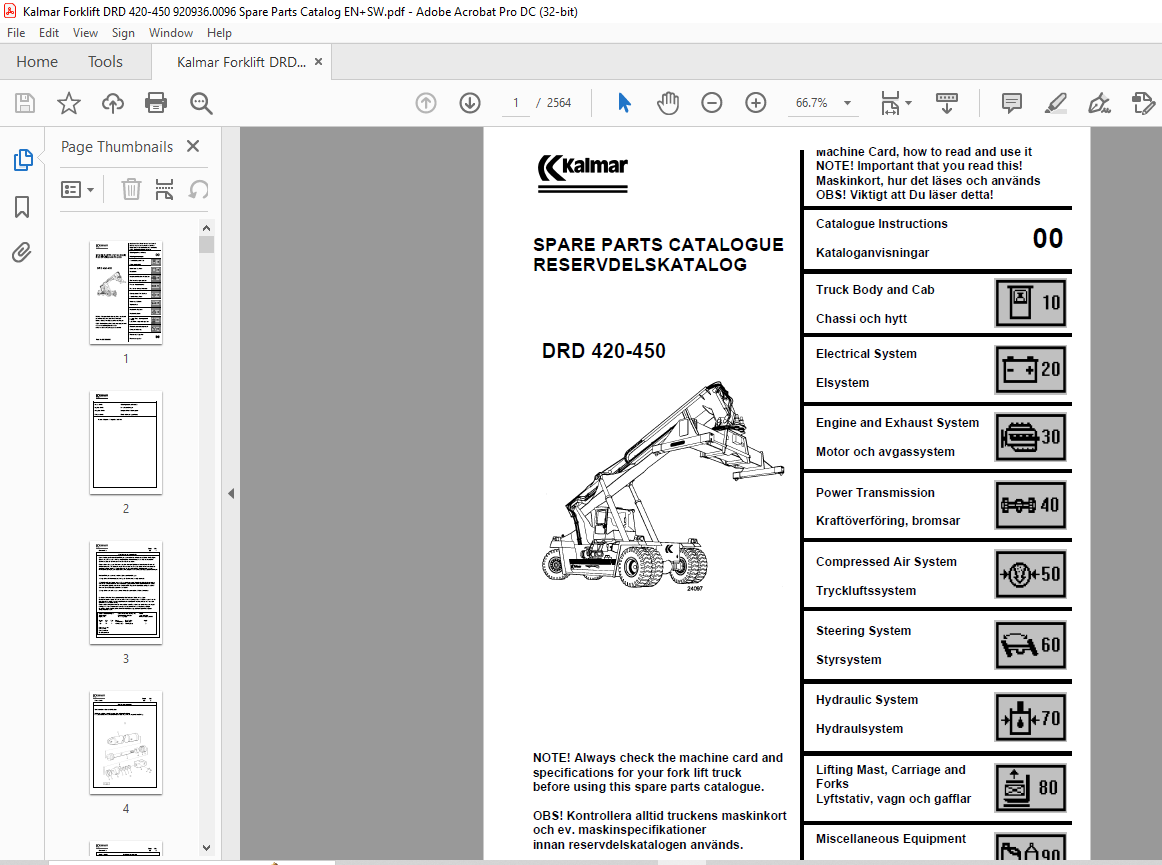Screen dimensions: 1162x865
Task: Activate the Selection arrow tool
Action: coord(624,103)
